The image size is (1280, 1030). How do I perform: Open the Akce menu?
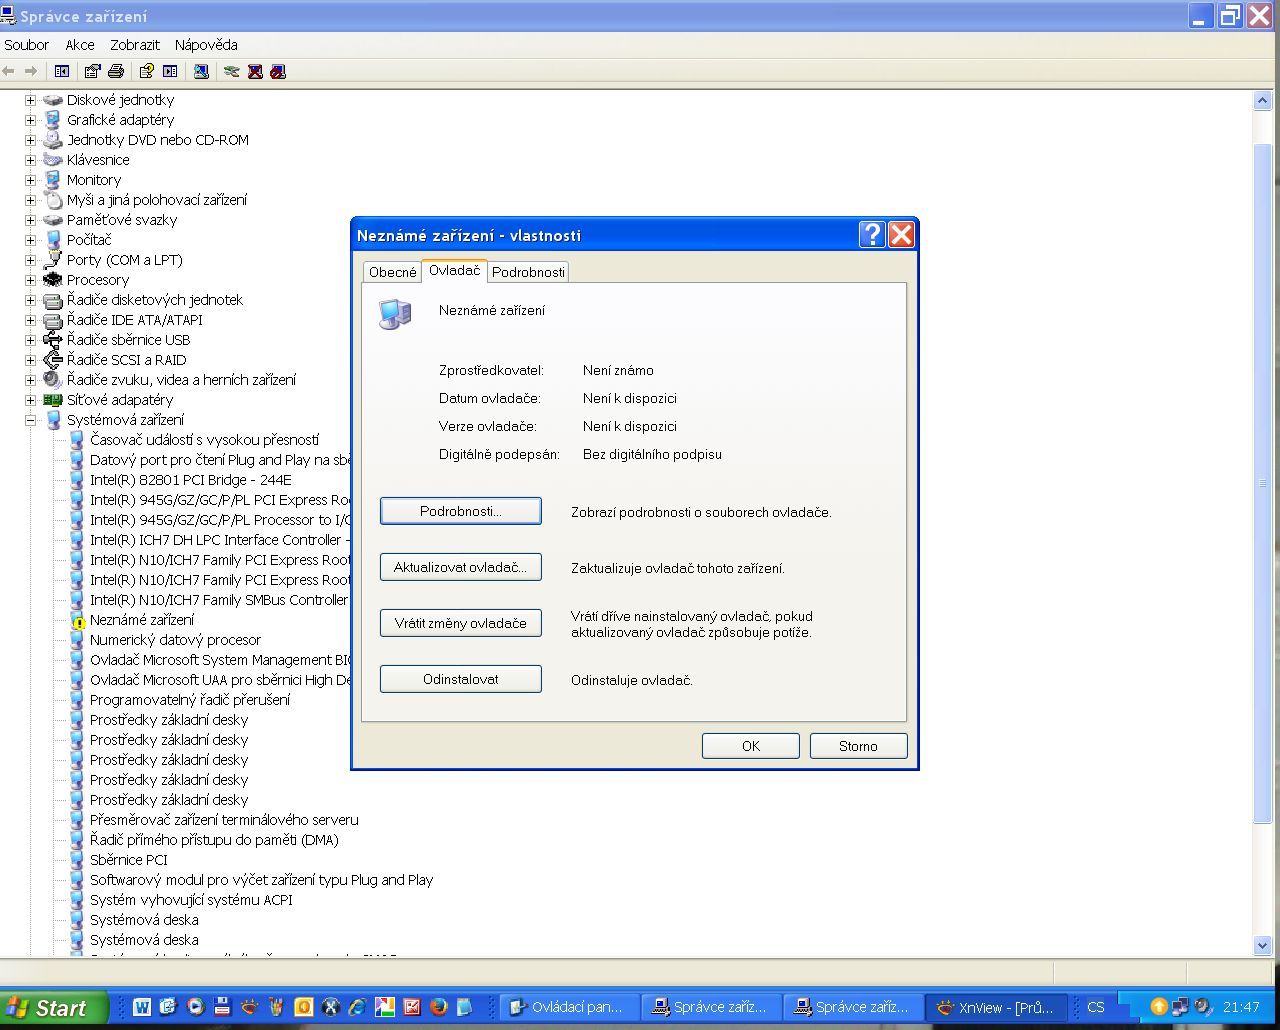coord(80,45)
